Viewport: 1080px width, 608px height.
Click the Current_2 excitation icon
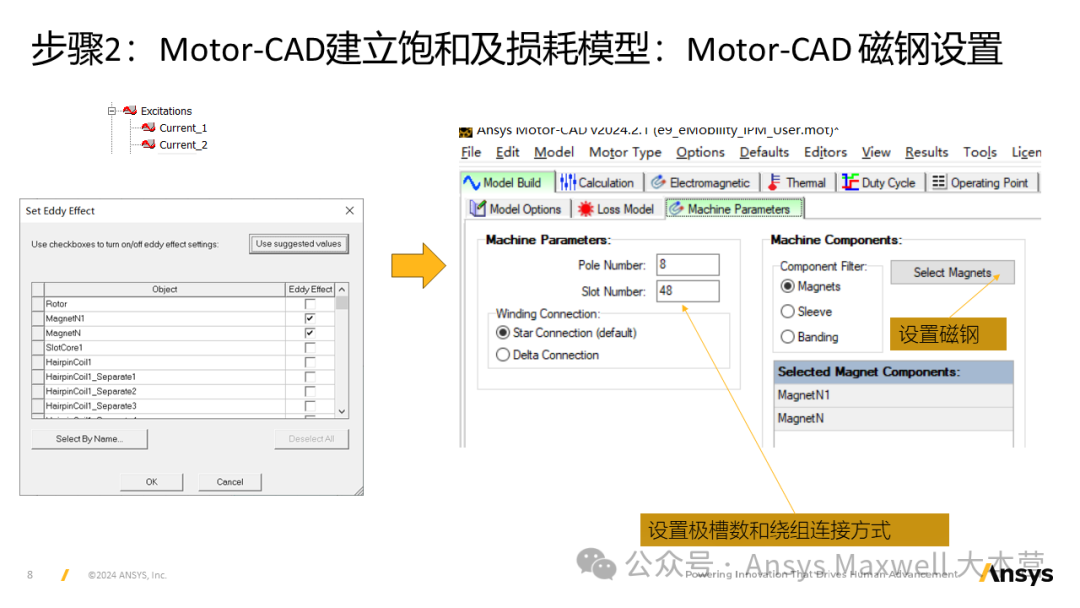click(x=148, y=144)
